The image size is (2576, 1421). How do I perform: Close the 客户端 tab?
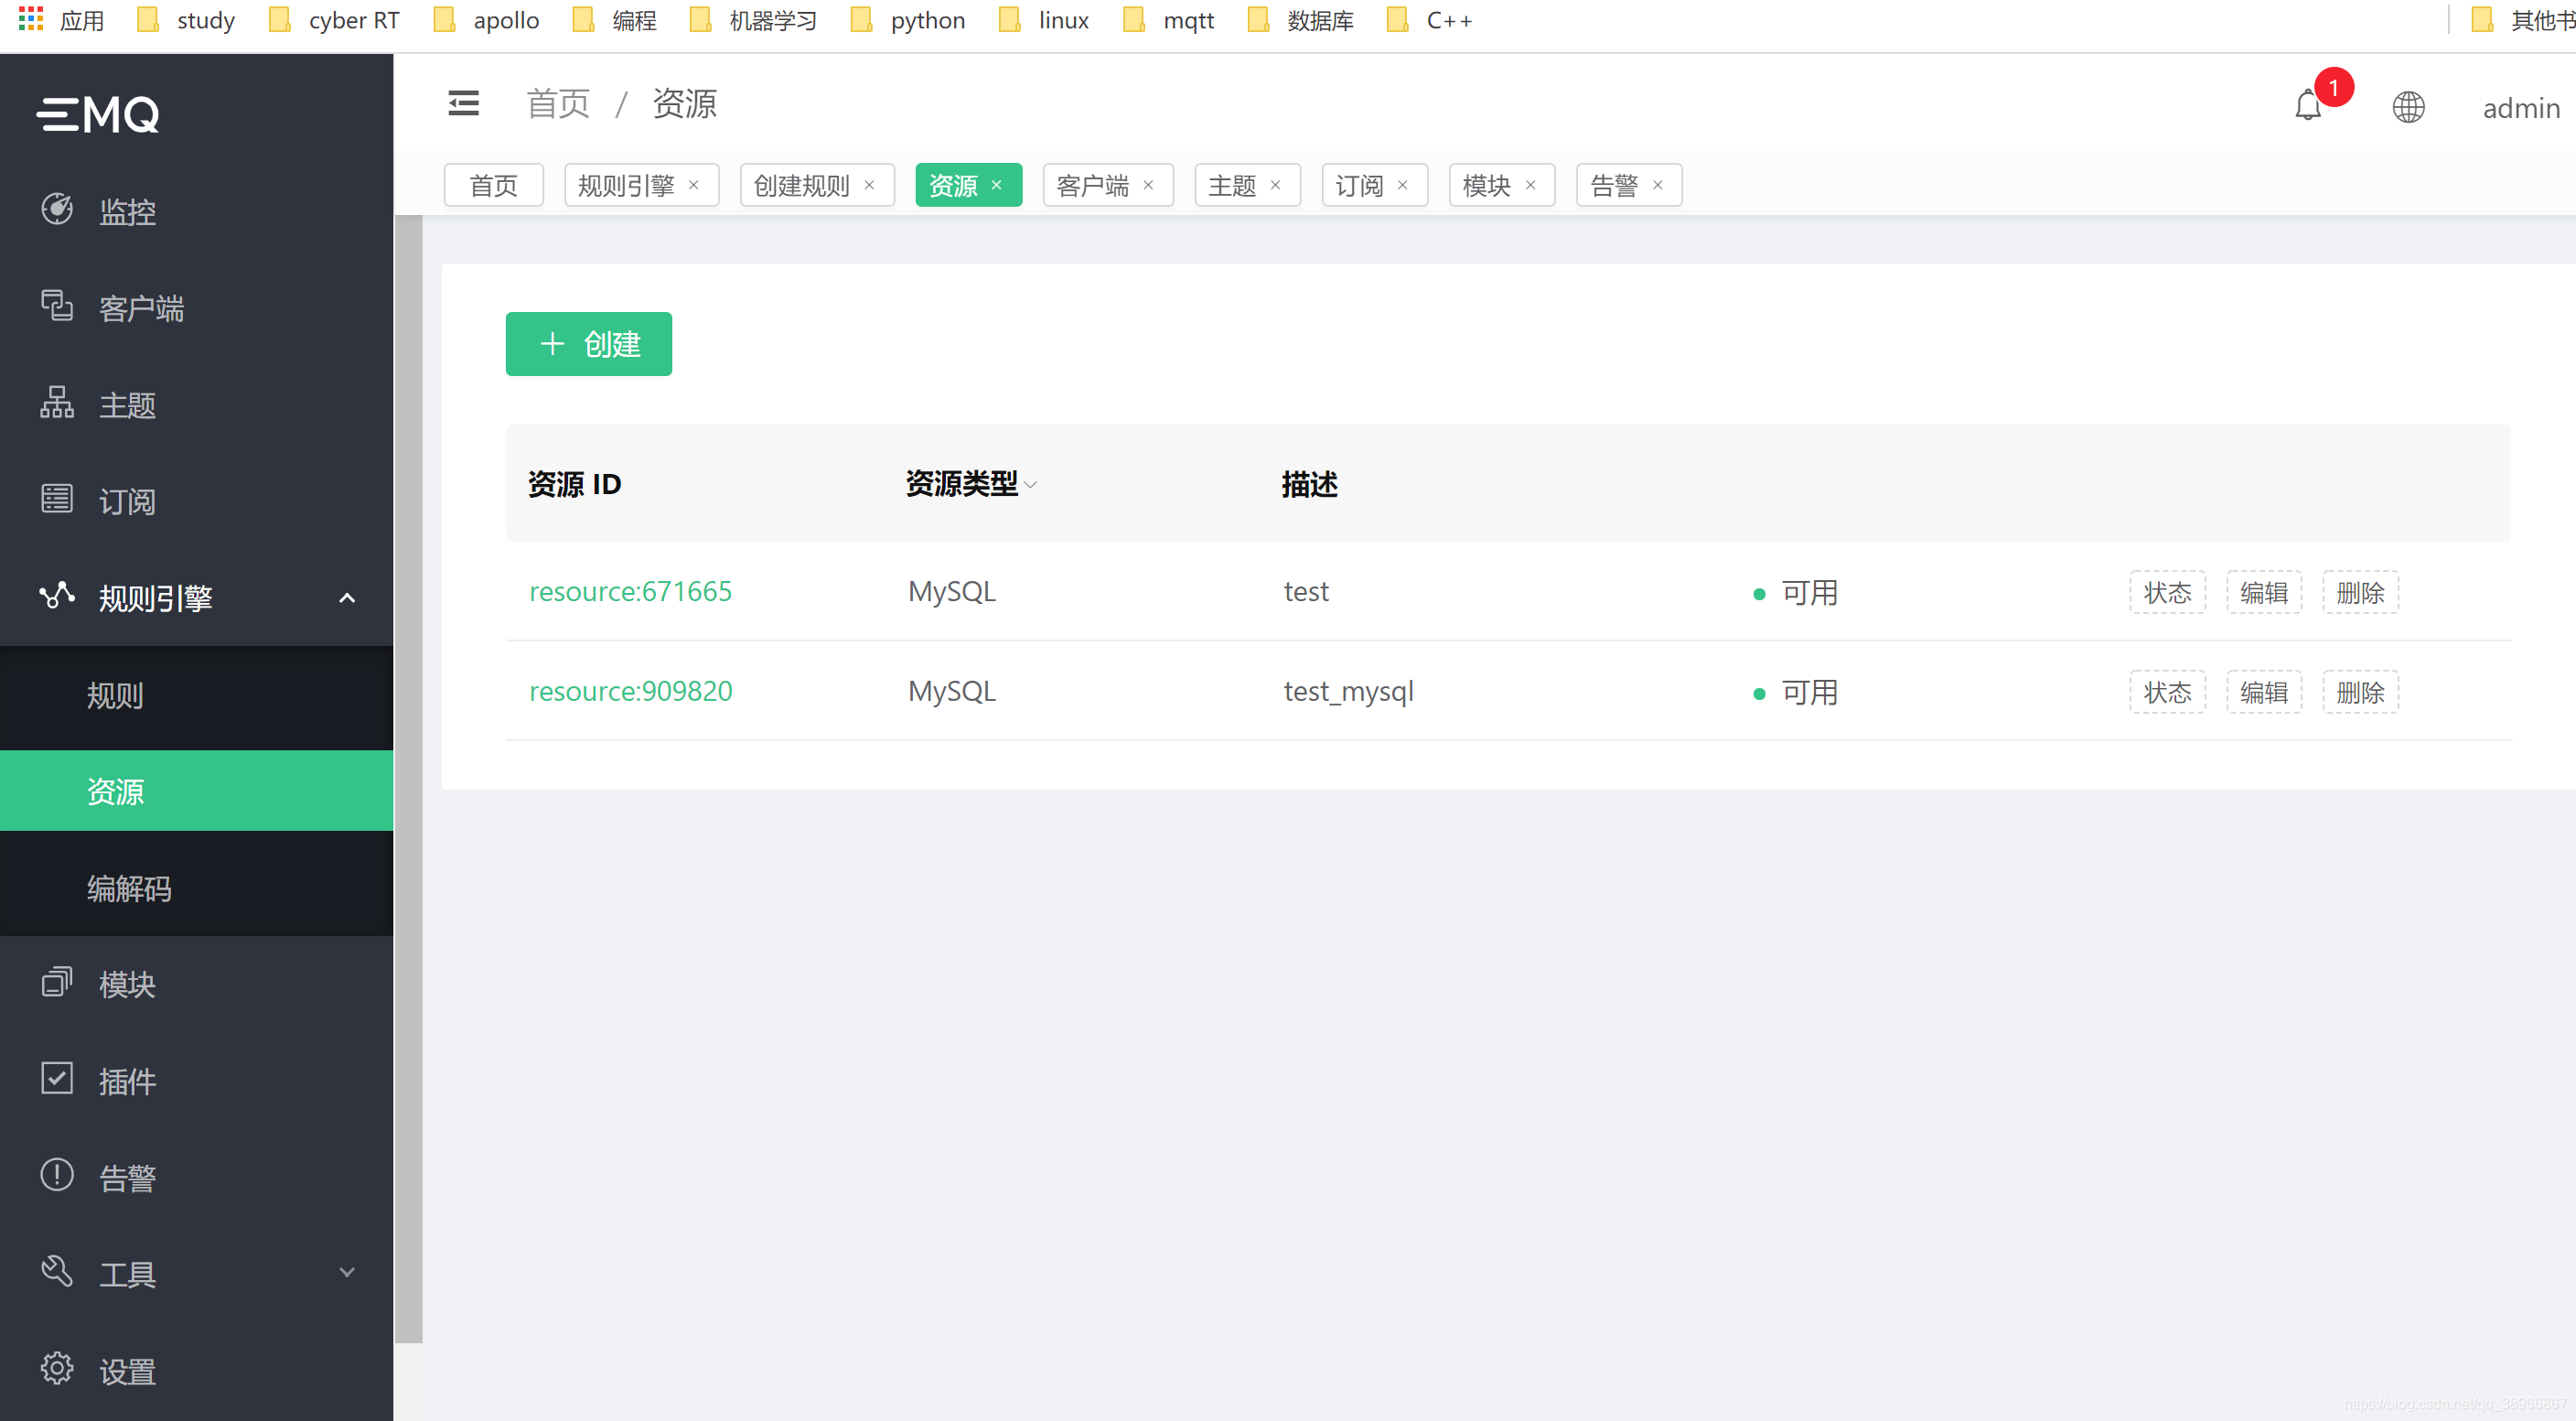click(x=1148, y=185)
